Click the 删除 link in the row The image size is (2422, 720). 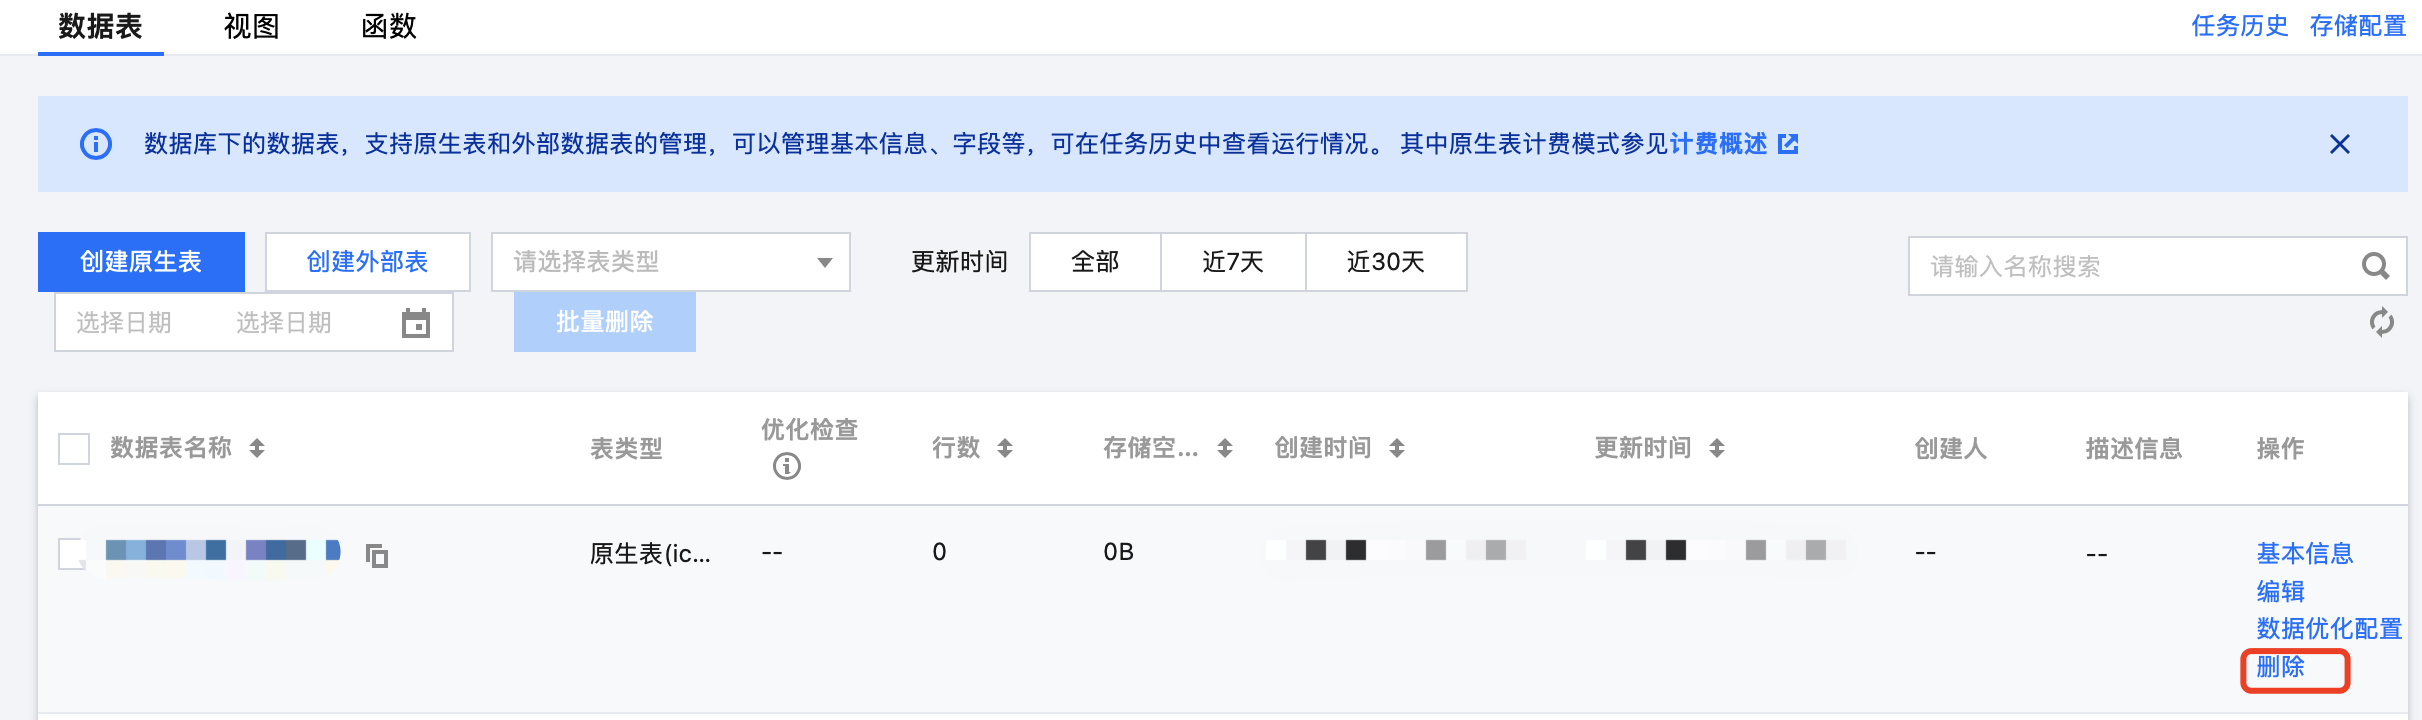[2281, 667]
